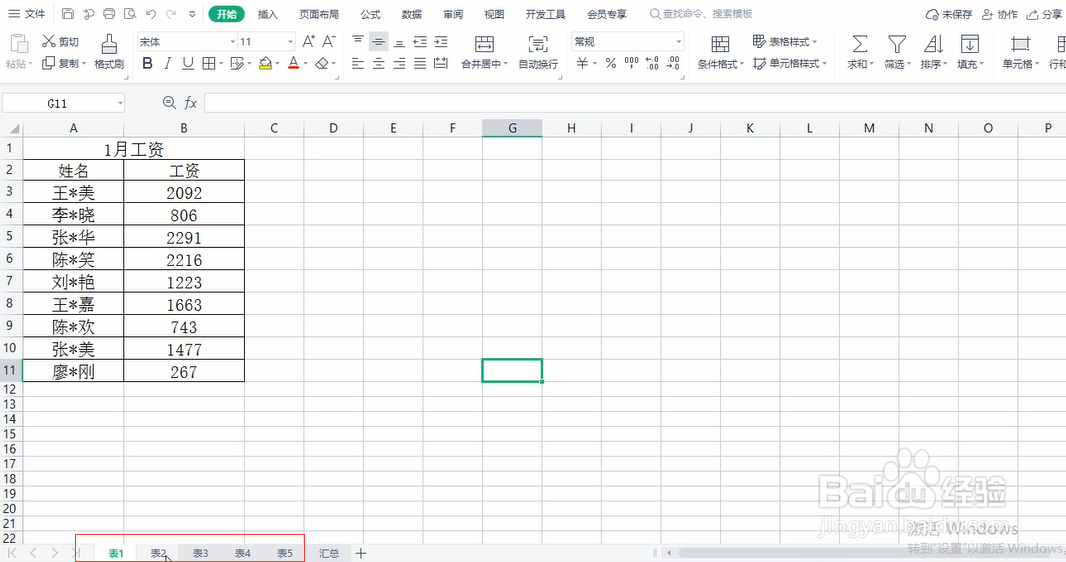1066x562 pixels.
Task: Apply percent style format
Action: (x=611, y=63)
